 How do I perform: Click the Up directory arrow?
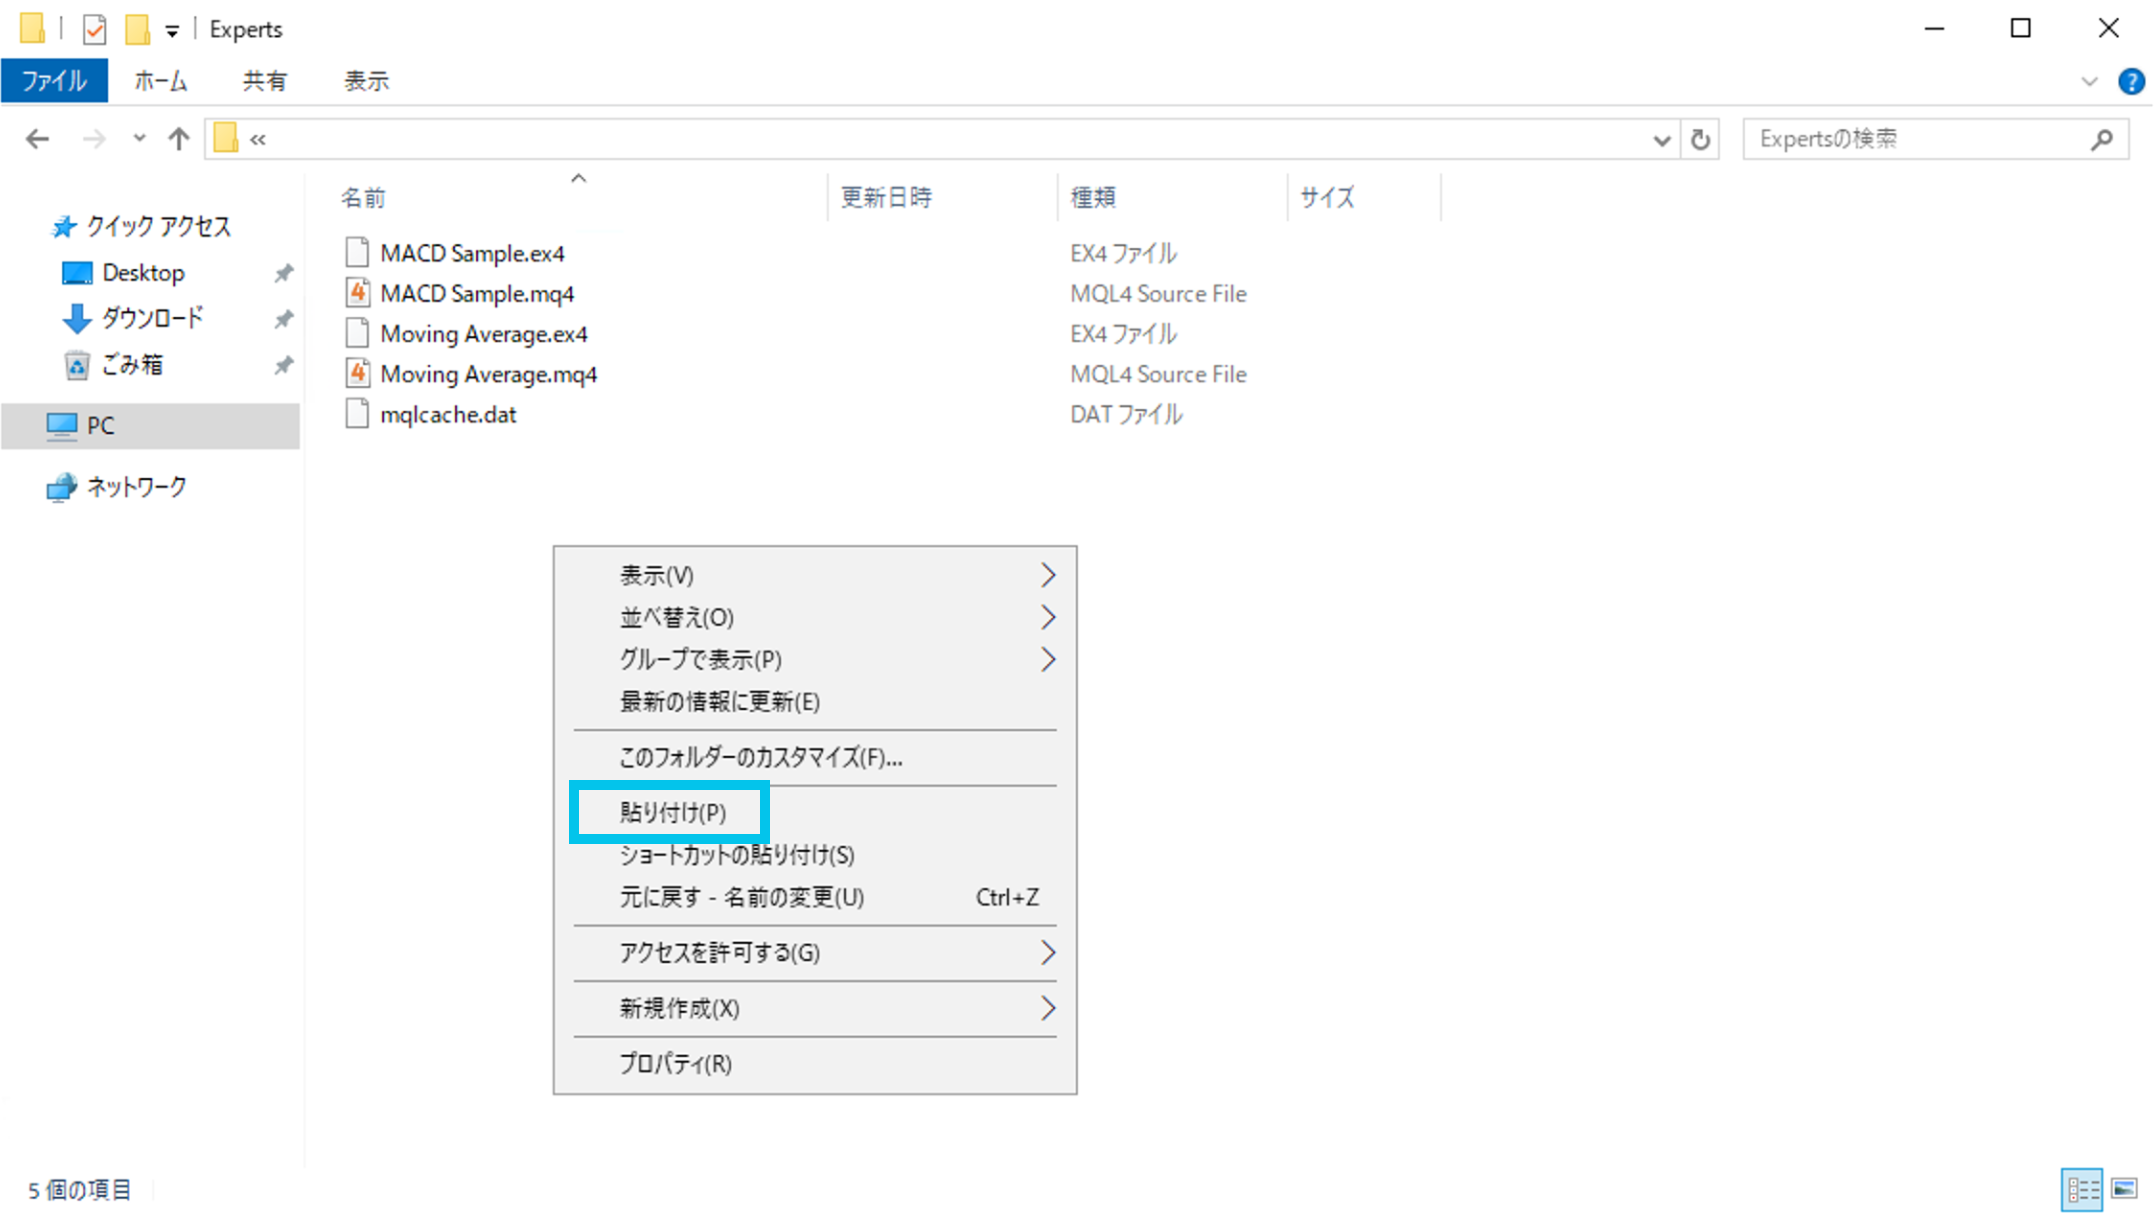pos(178,139)
